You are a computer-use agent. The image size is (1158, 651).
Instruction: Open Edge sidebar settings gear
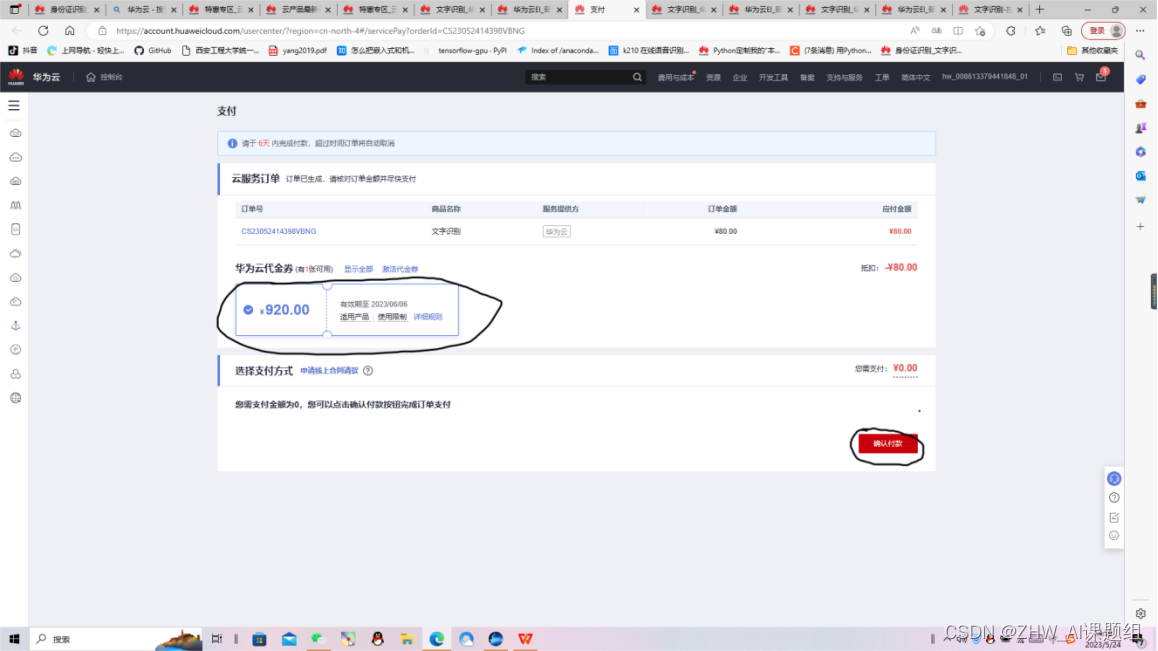pos(1140,613)
